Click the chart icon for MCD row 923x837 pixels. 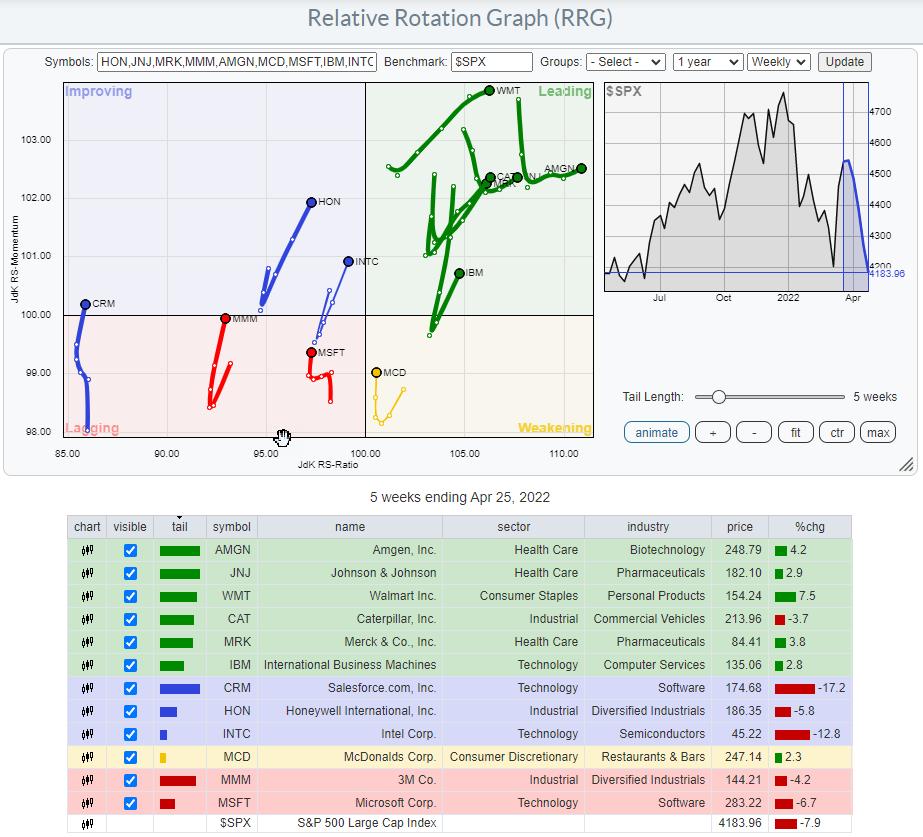coord(87,757)
